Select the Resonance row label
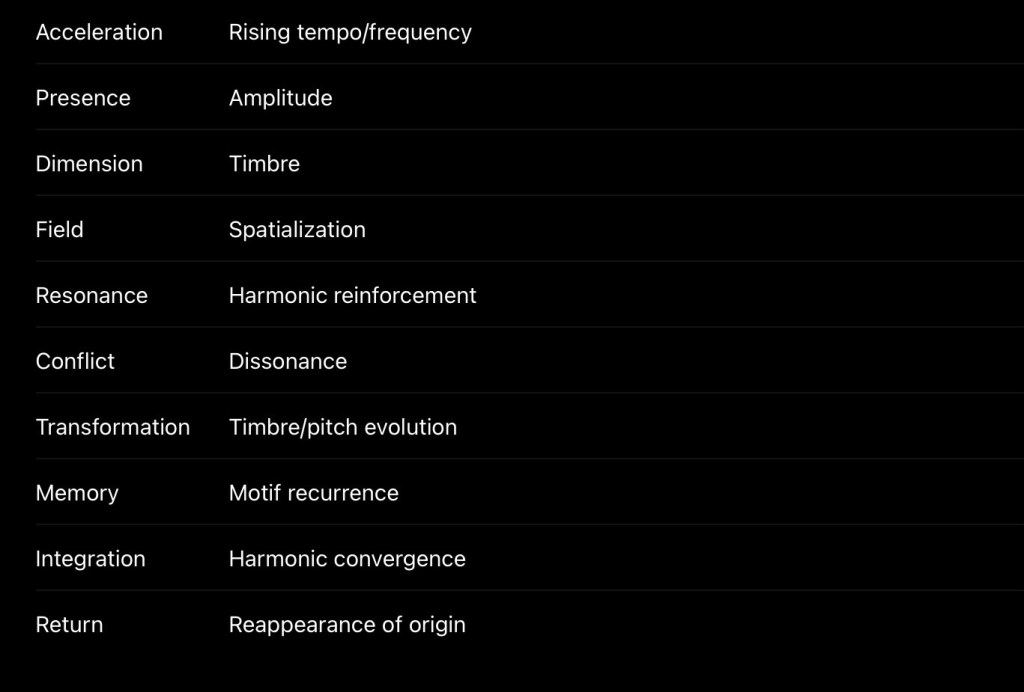 91,296
